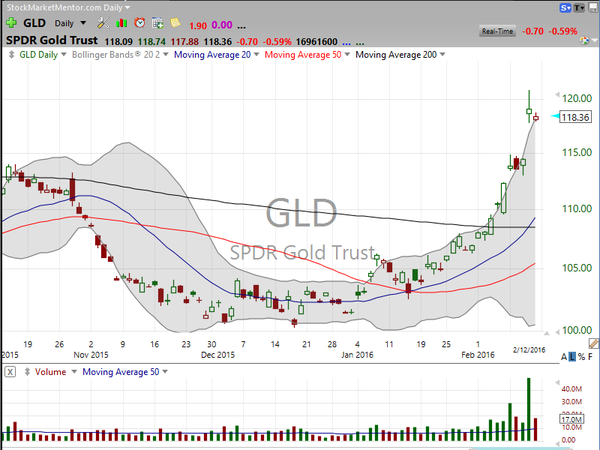Click the GLD ticker symbol
Viewport: 600px width, 450px height.
coord(34,23)
